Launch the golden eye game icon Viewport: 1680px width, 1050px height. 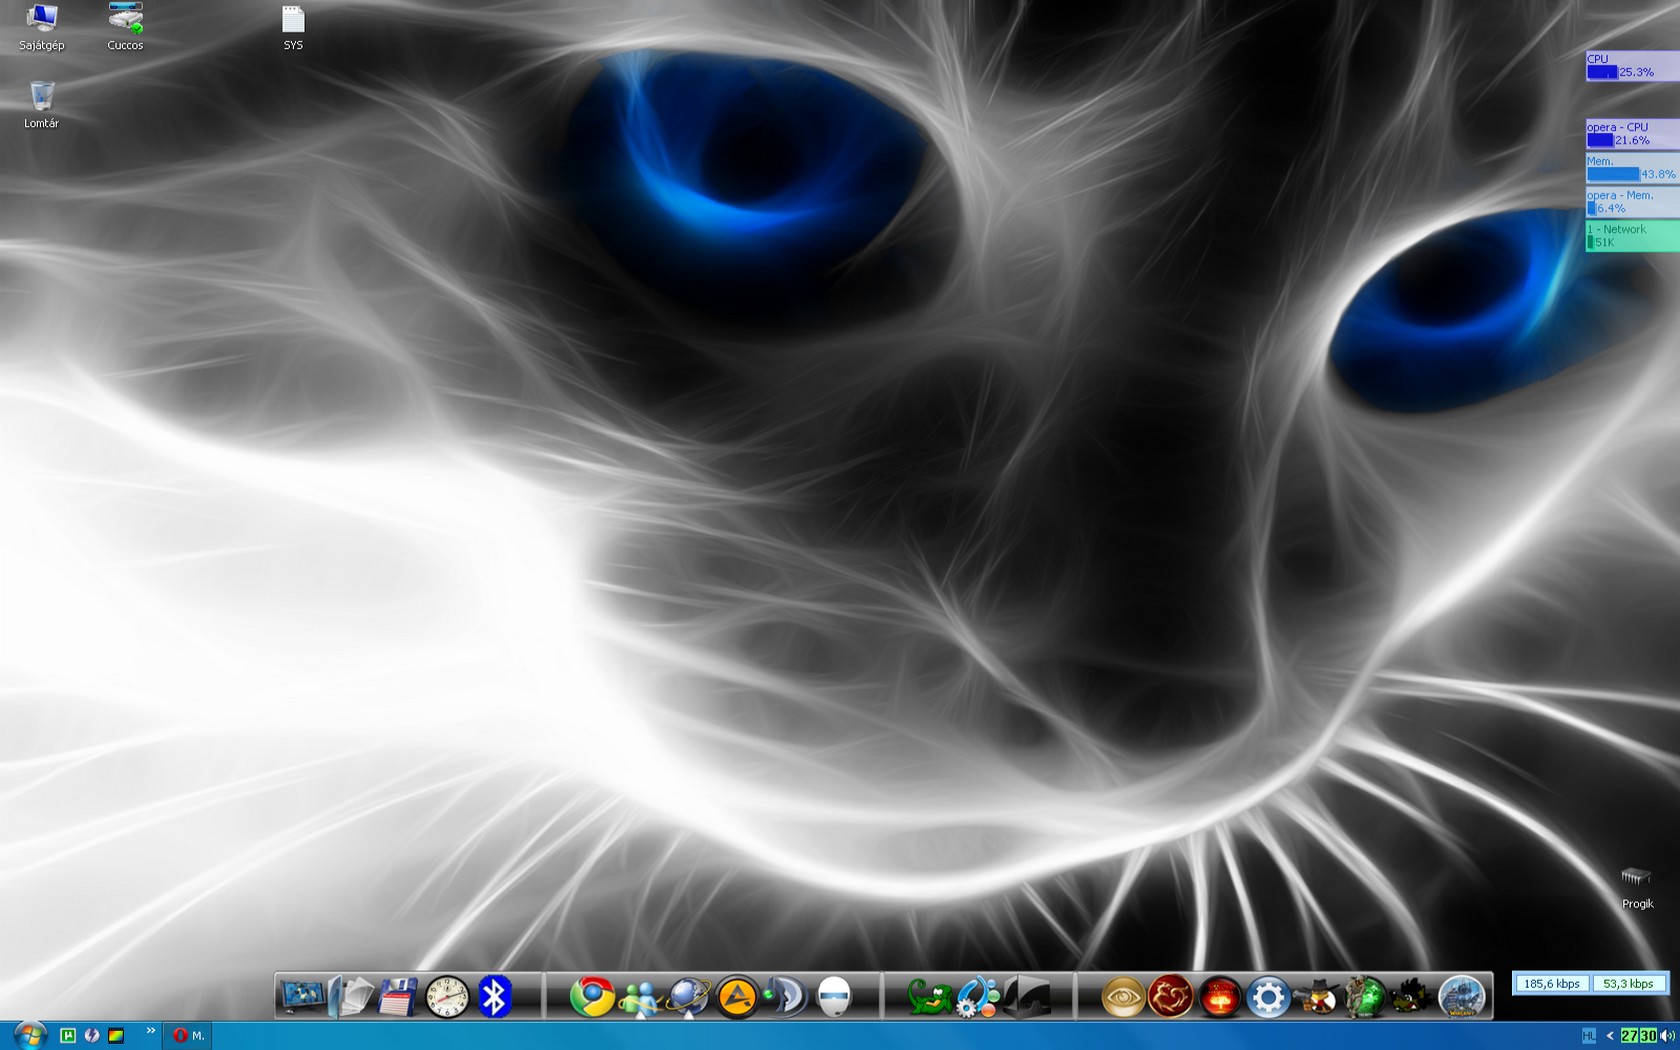[x=1122, y=996]
